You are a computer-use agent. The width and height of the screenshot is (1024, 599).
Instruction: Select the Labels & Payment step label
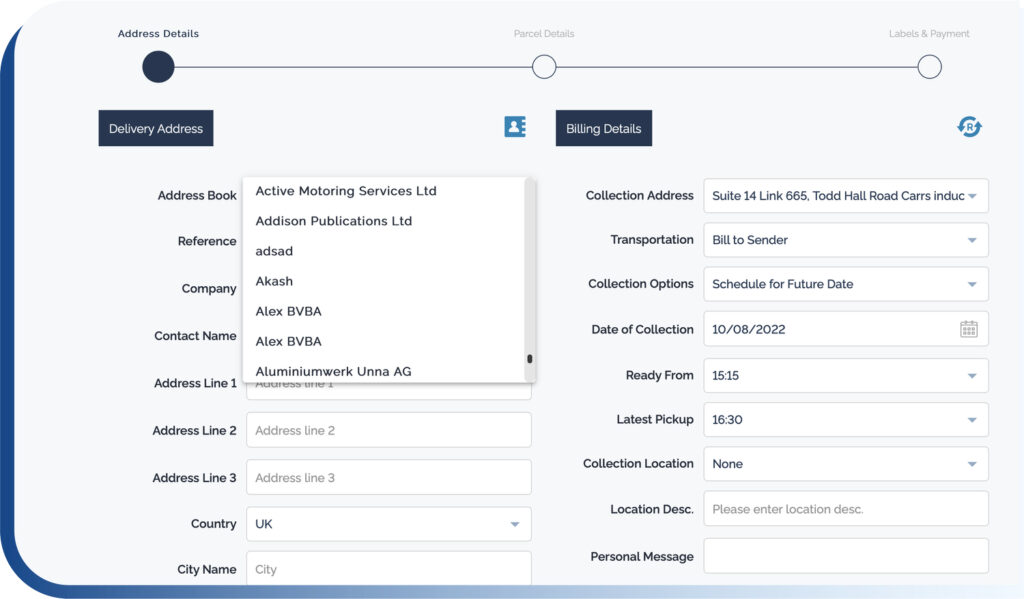pos(929,33)
